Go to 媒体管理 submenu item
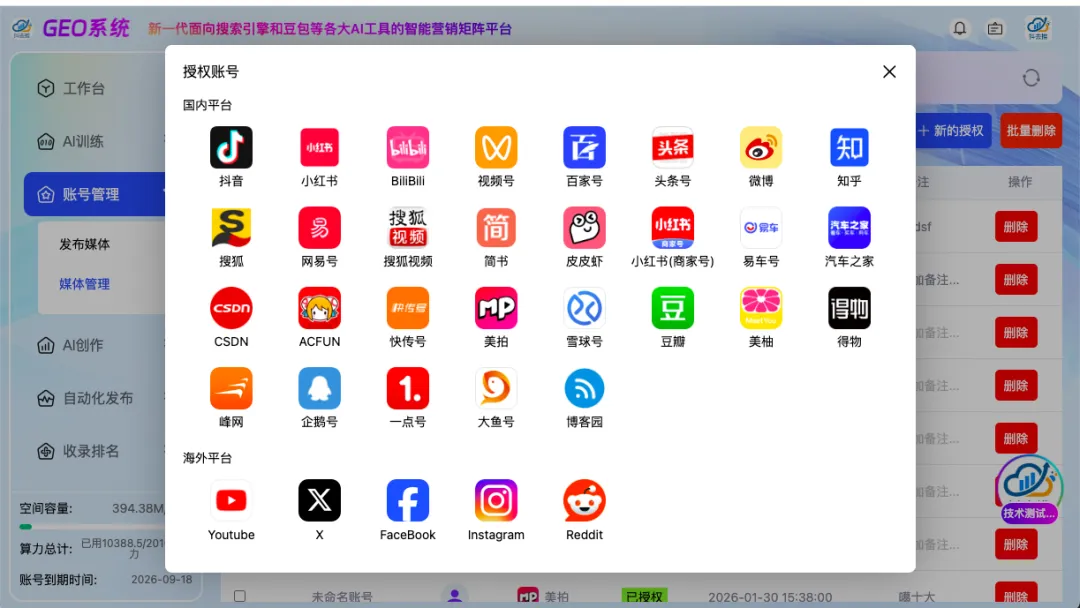 pyautogui.click(x=84, y=284)
